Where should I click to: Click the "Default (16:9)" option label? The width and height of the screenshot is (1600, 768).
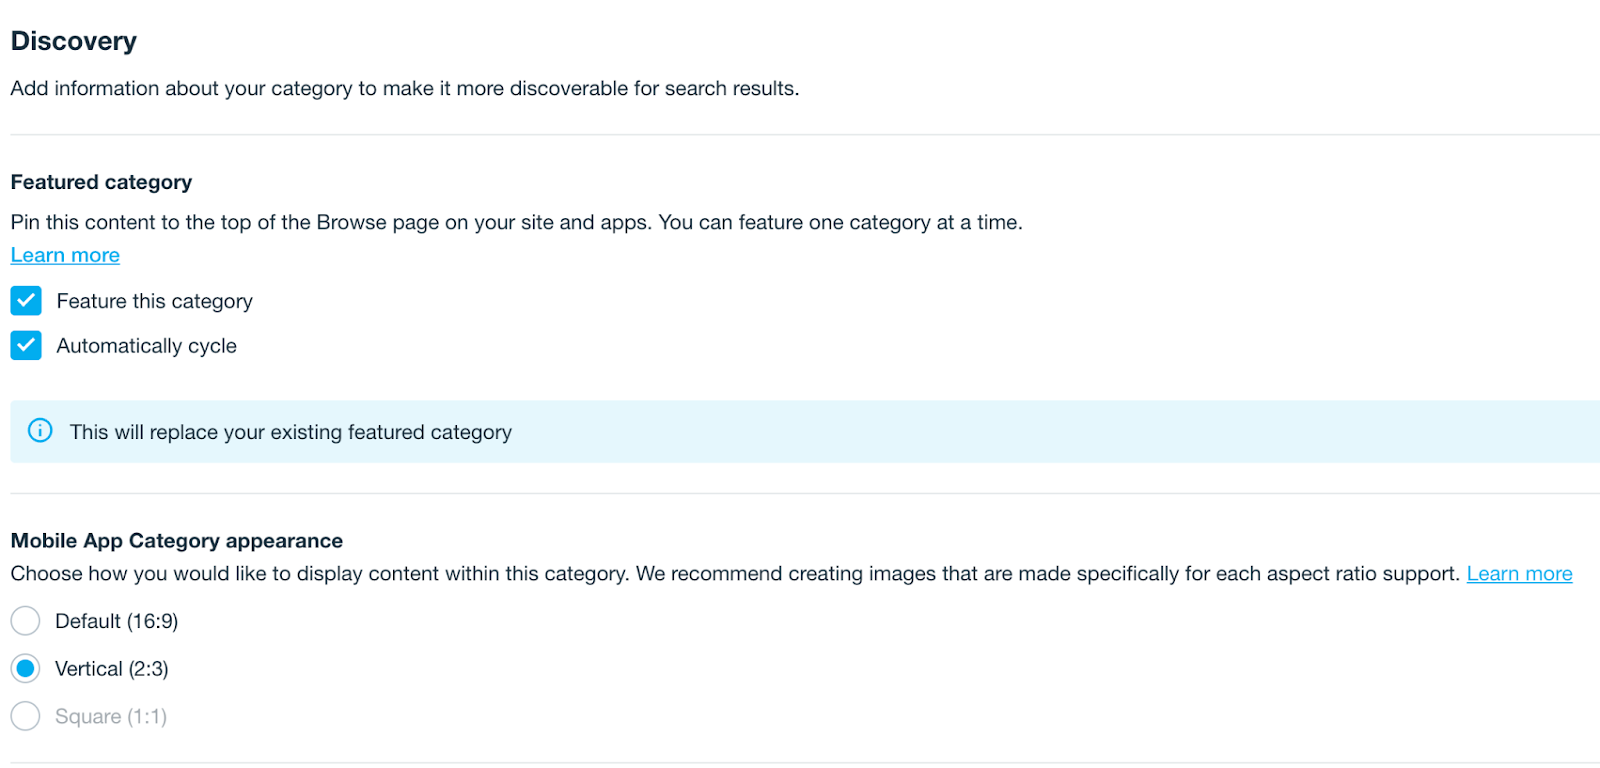[x=116, y=622]
